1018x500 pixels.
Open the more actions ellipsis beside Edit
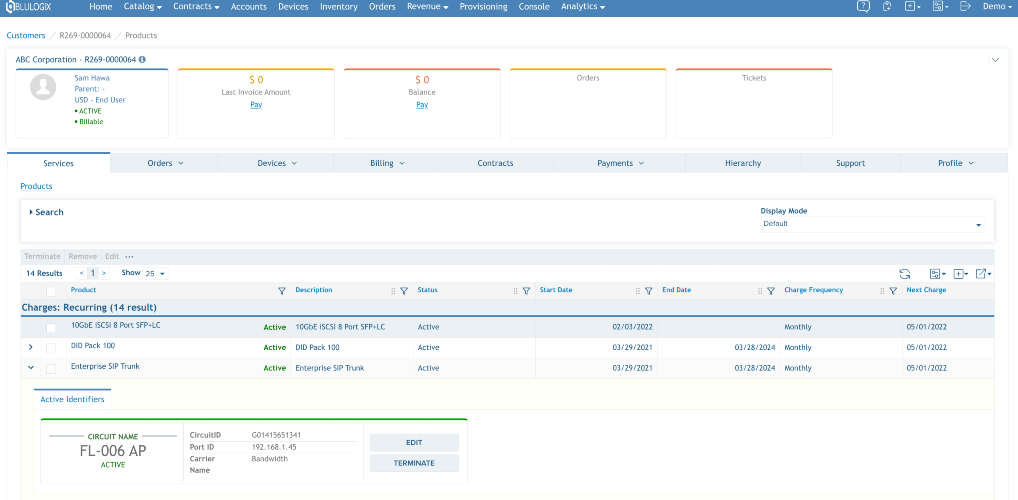(129, 256)
